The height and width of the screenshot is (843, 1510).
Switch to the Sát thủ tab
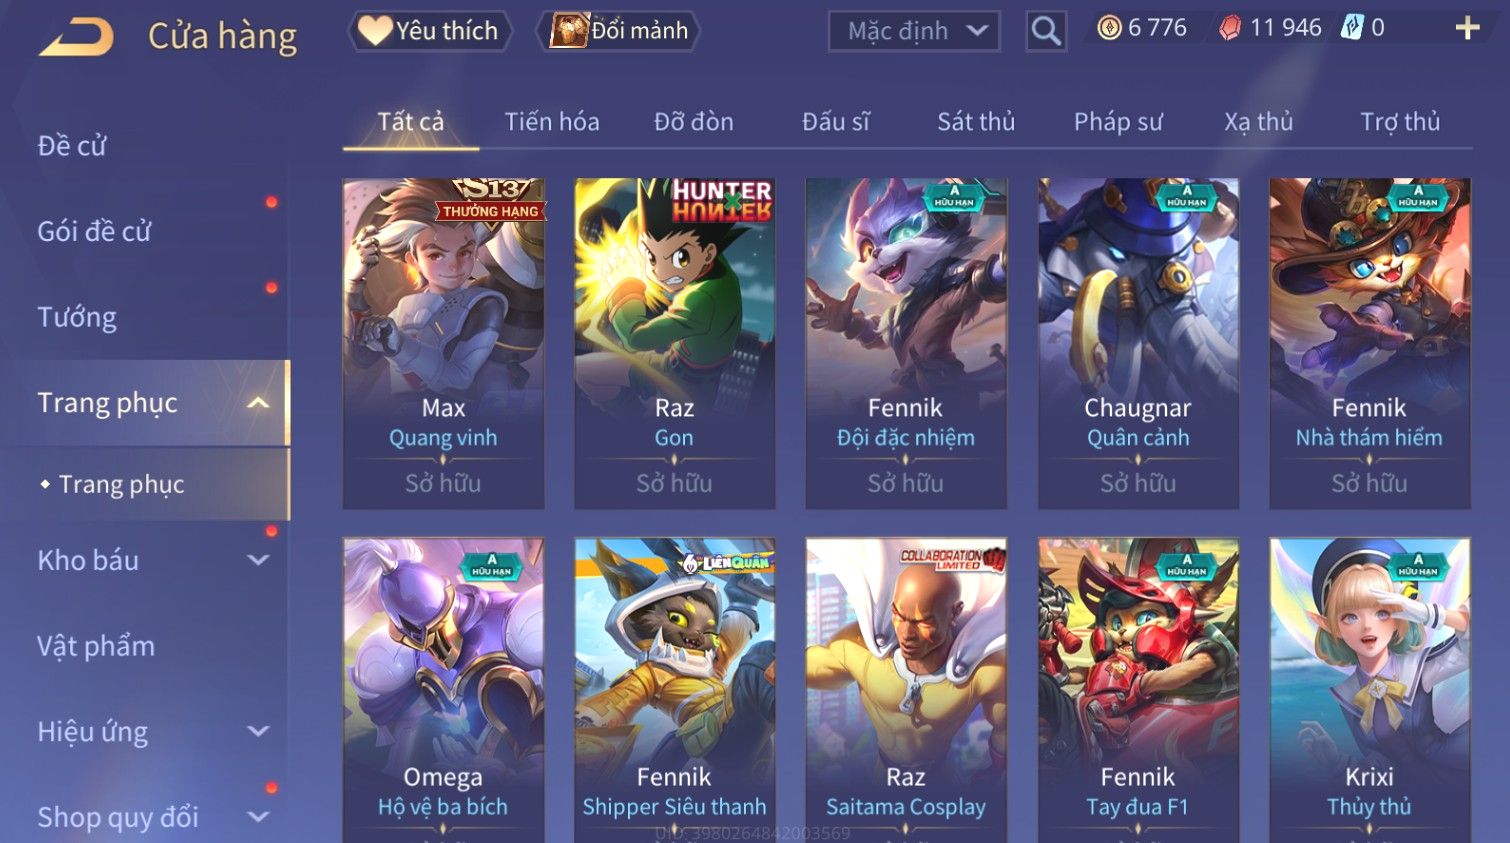[x=976, y=122]
